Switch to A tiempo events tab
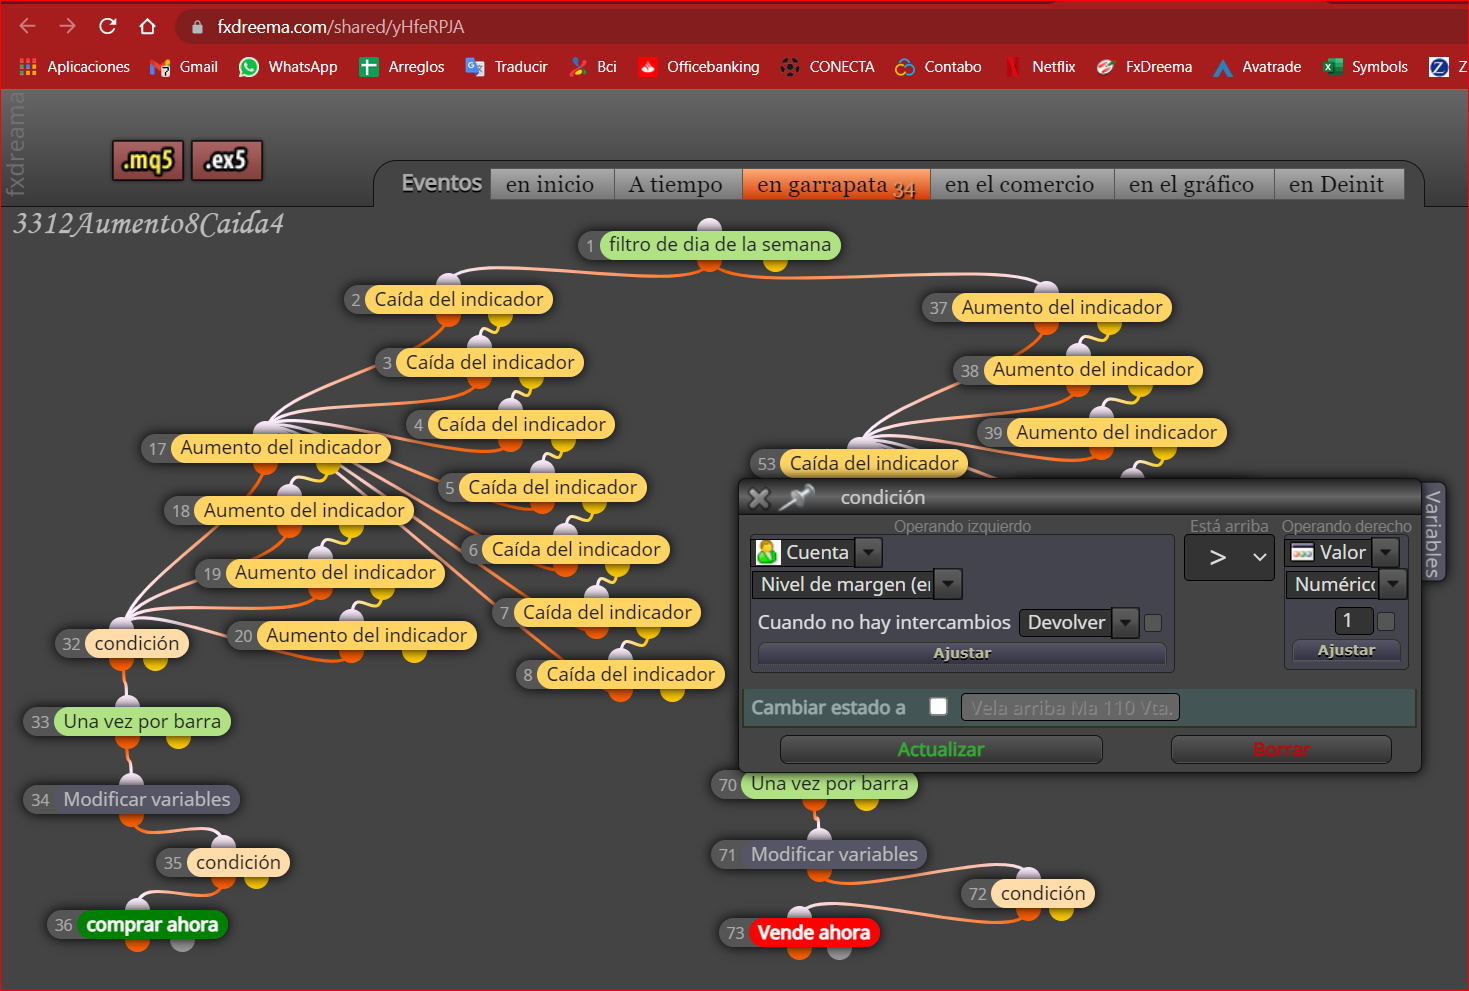The height and width of the screenshot is (991, 1469). pos(676,184)
